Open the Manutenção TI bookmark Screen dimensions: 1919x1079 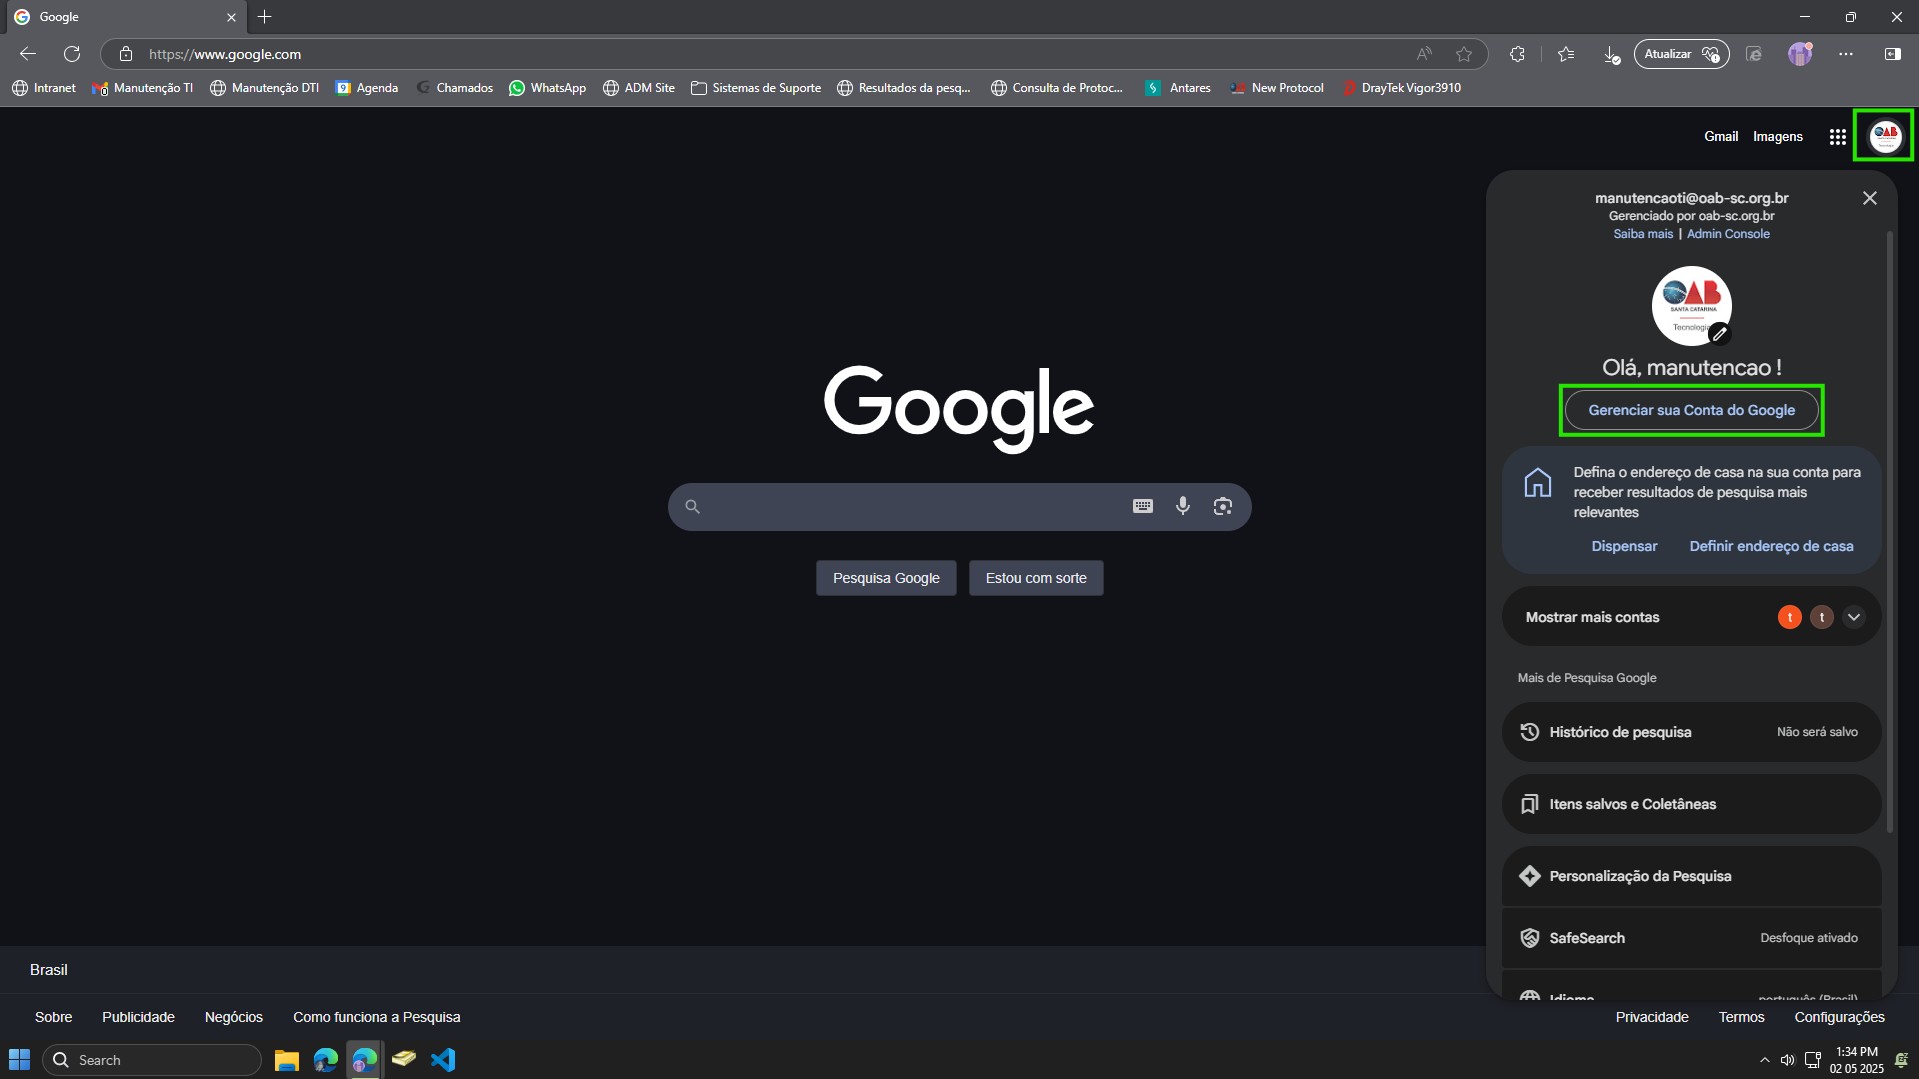click(142, 88)
